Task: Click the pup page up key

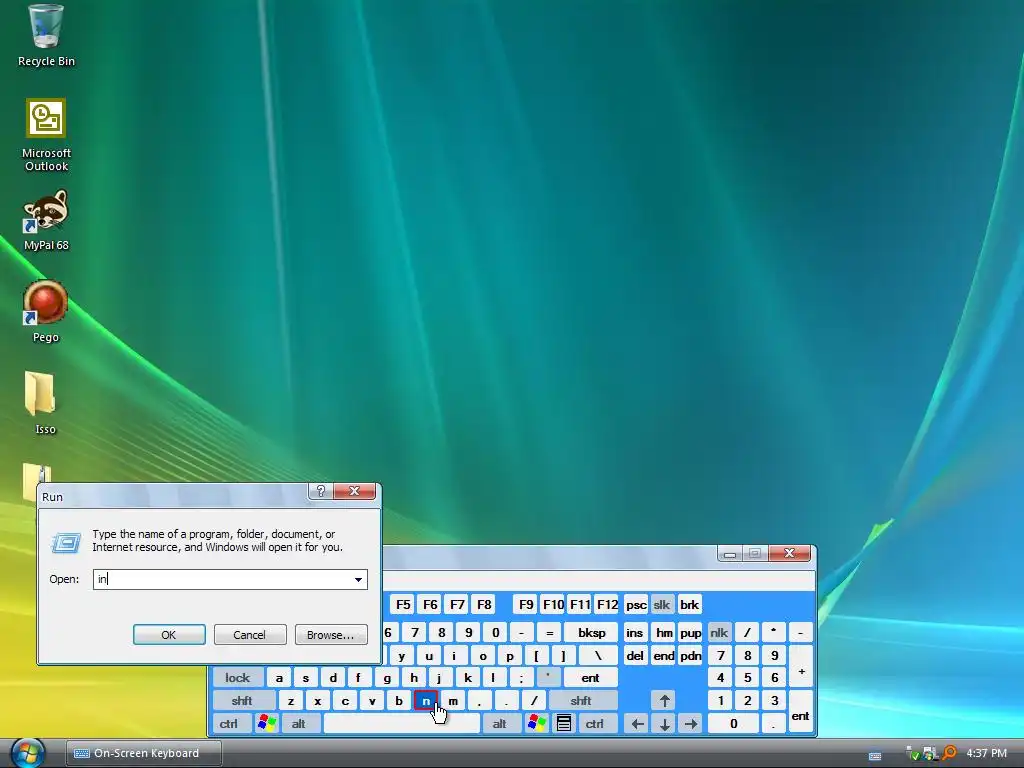Action: pyautogui.click(x=690, y=632)
